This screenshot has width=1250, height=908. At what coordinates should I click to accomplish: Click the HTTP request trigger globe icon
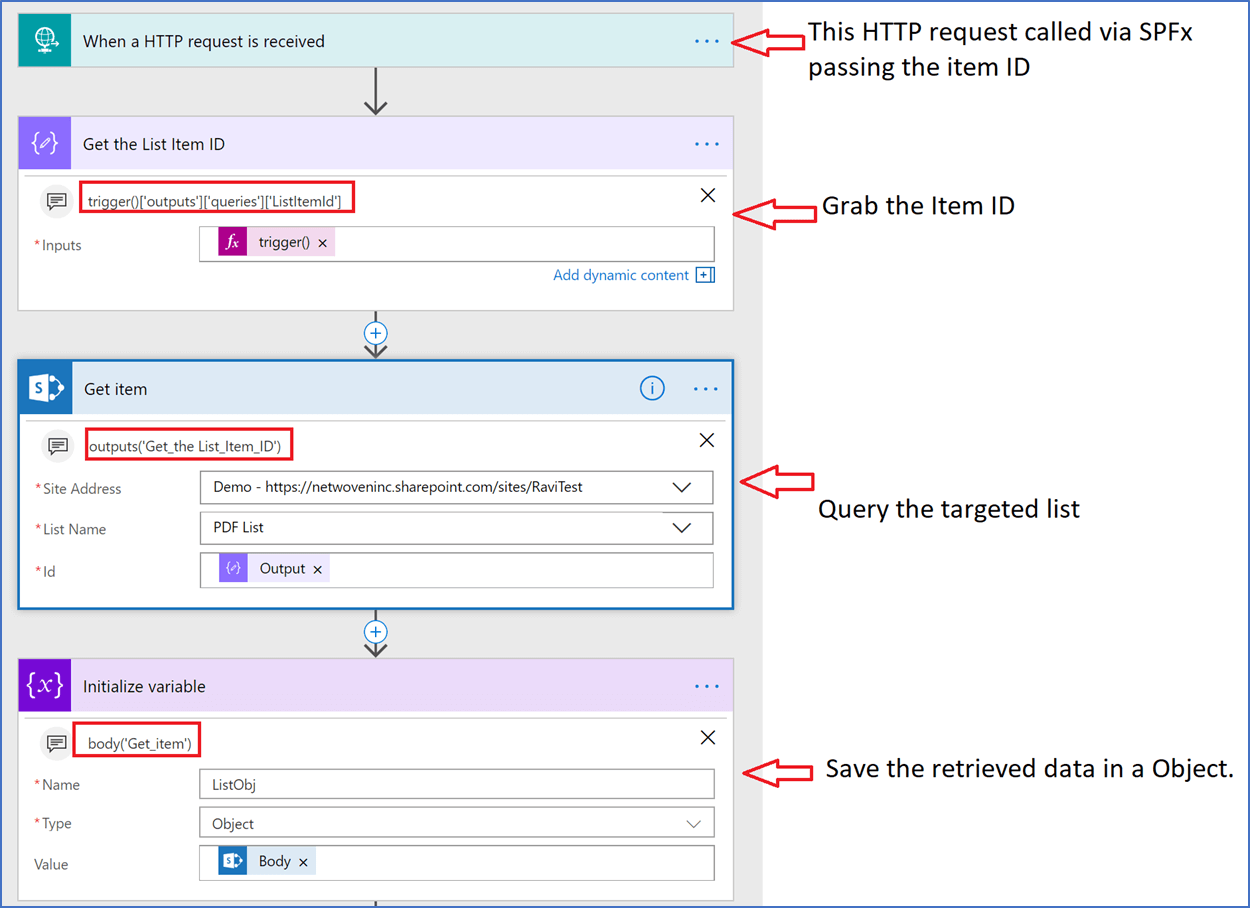click(44, 41)
